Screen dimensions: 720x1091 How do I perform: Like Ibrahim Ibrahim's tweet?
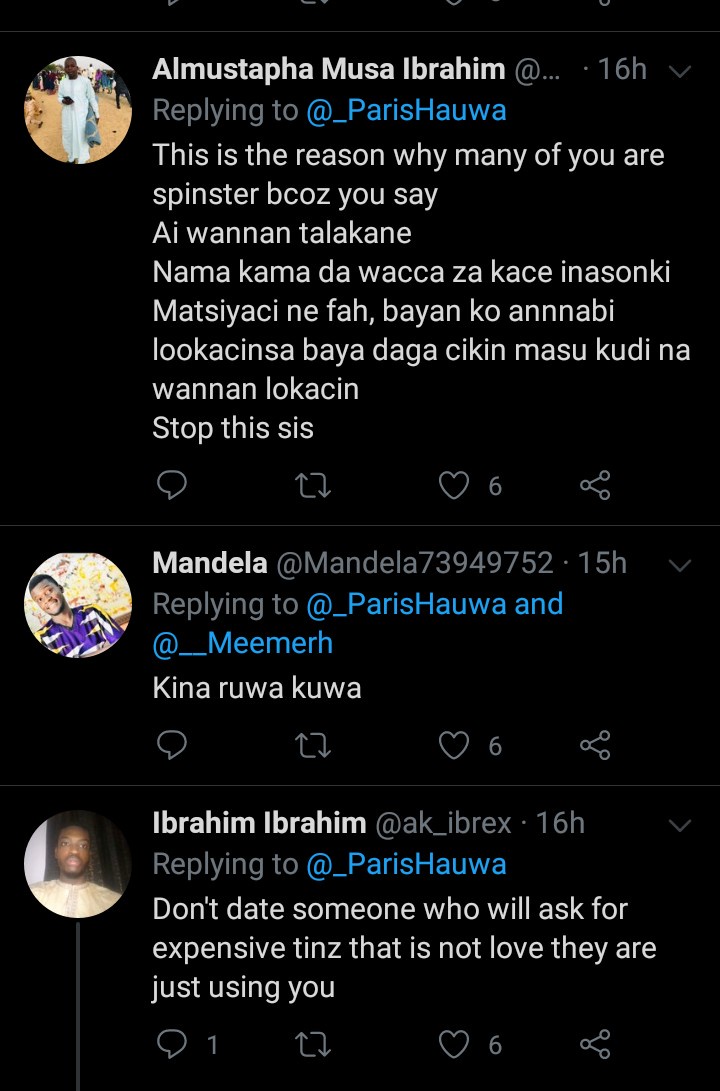[455, 1045]
